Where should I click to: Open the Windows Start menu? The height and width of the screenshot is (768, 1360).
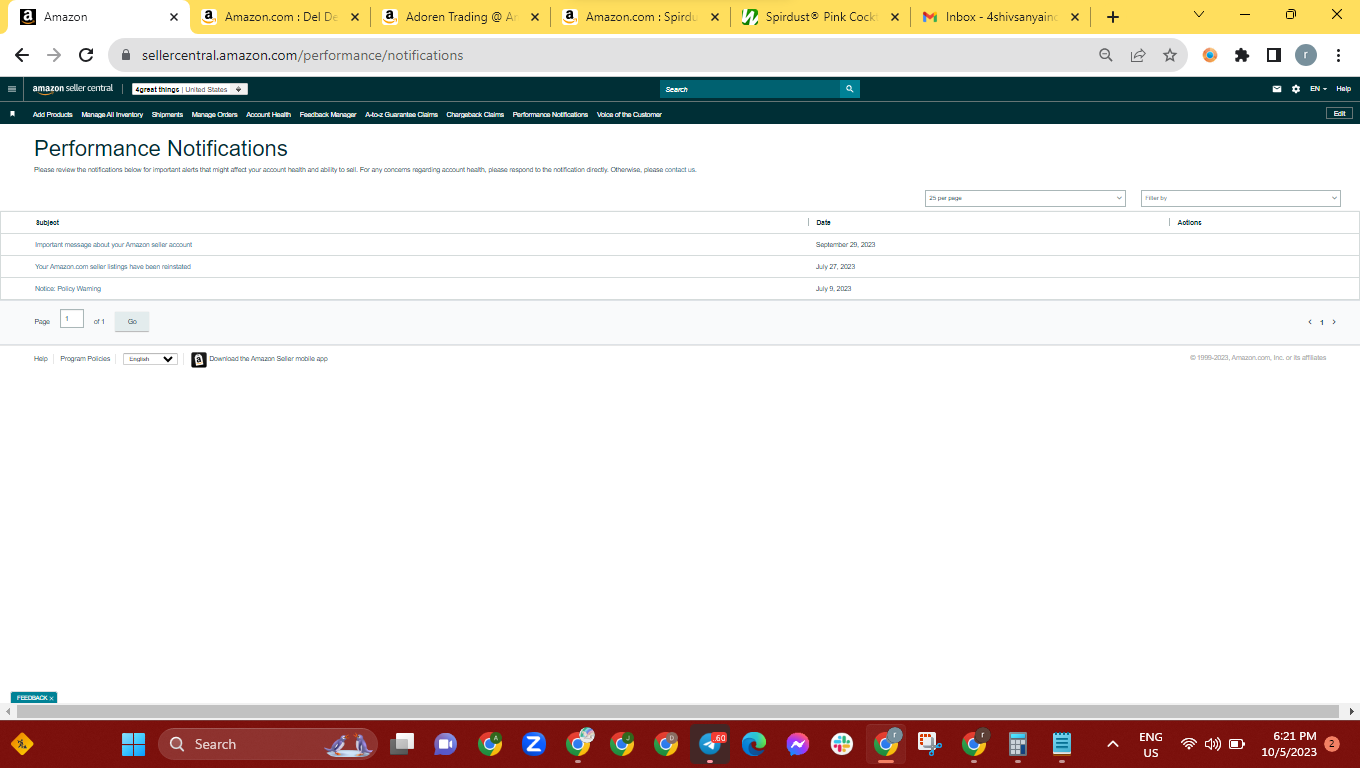(x=133, y=744)
